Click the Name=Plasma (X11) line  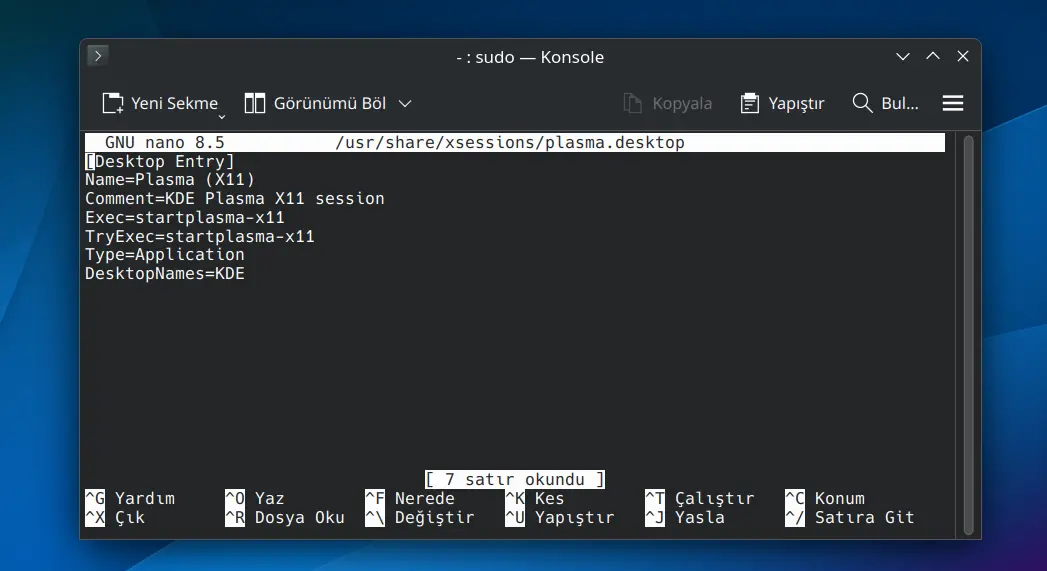coord(170,180)
